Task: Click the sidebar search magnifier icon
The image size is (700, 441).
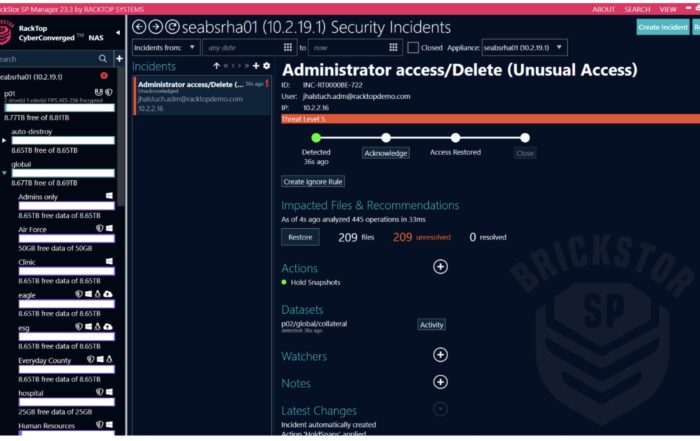Action: (103, 58)
